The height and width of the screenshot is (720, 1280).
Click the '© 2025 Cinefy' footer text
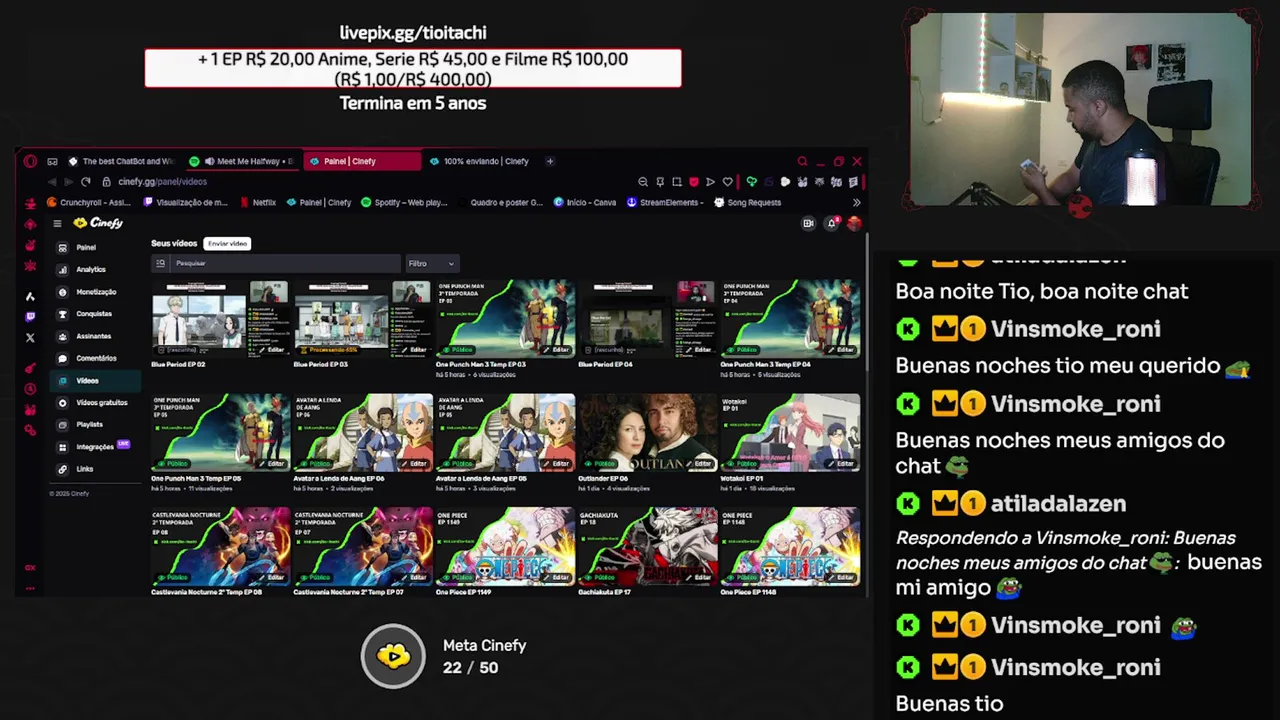(x=69, y=494)
